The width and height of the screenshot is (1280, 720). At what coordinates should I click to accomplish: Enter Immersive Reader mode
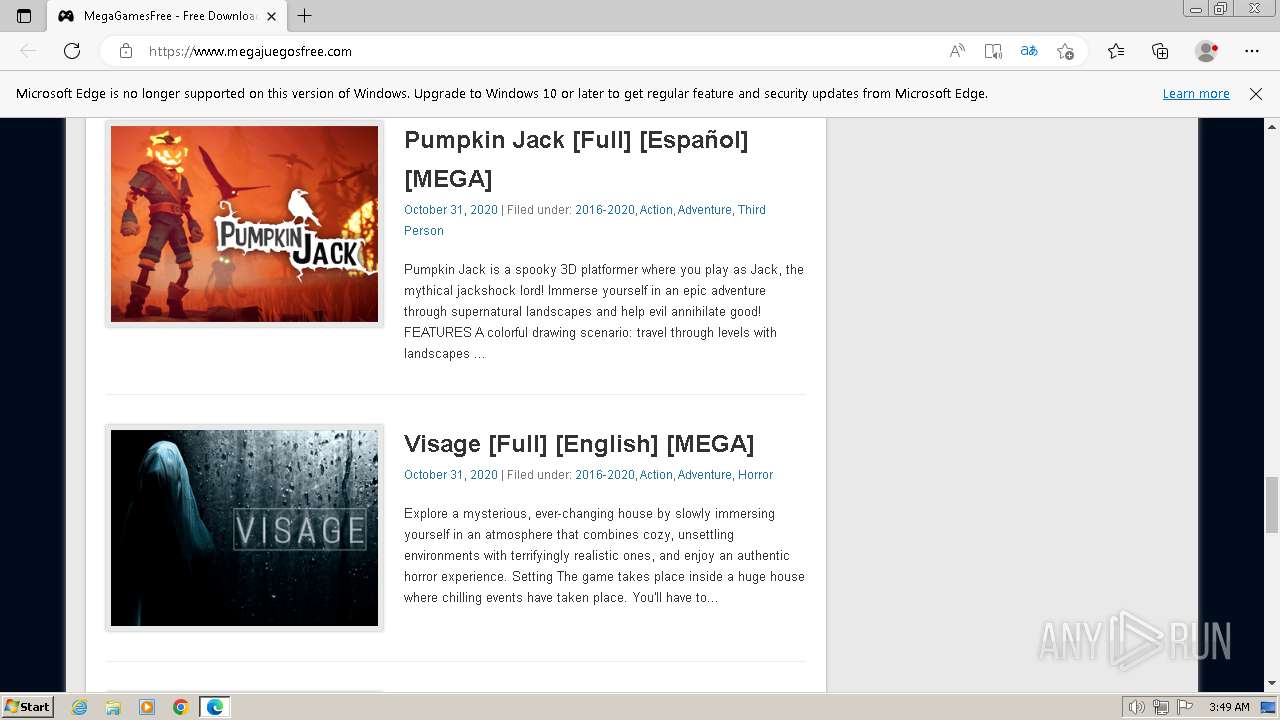[993, 51]
